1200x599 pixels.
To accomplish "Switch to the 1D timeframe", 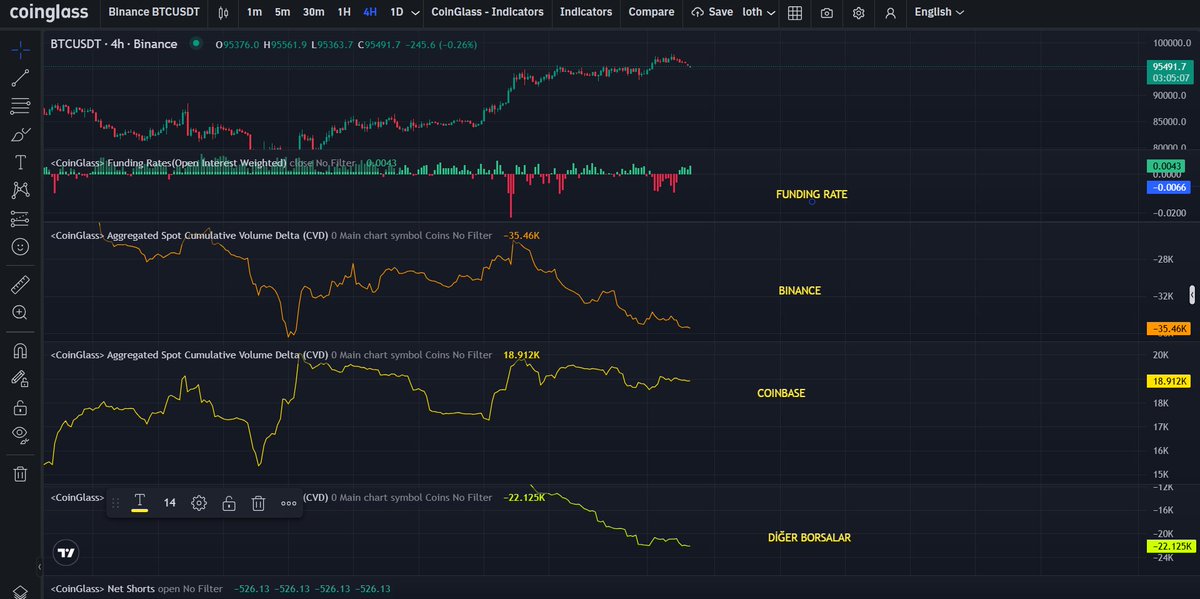I will [x=397, y=13].
